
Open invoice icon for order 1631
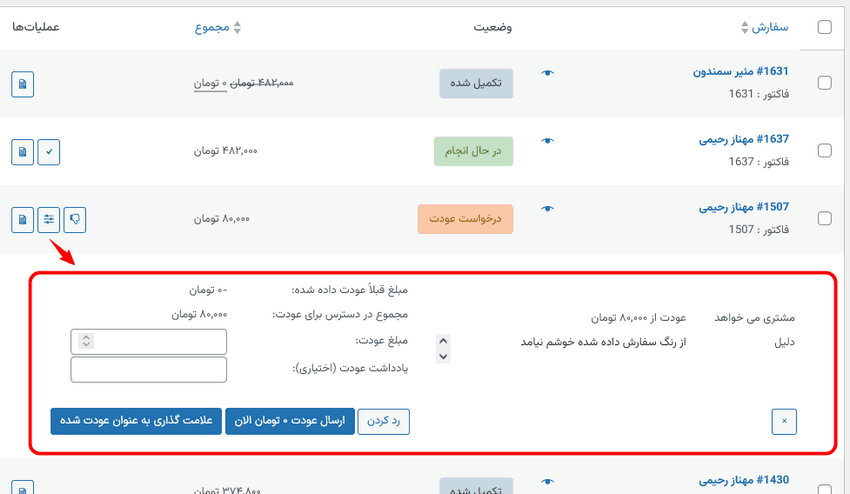tap(22, 84)
